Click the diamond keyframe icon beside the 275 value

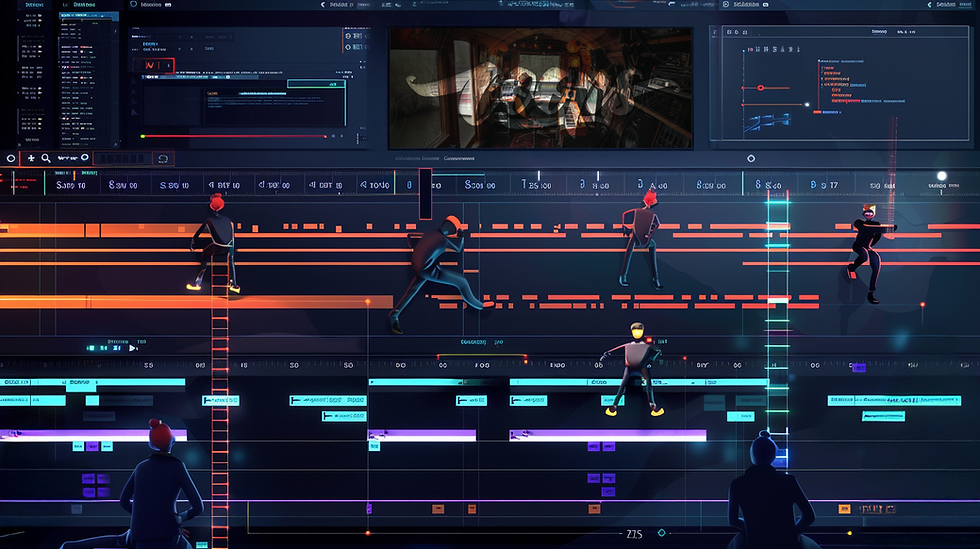tap(661, 533)
